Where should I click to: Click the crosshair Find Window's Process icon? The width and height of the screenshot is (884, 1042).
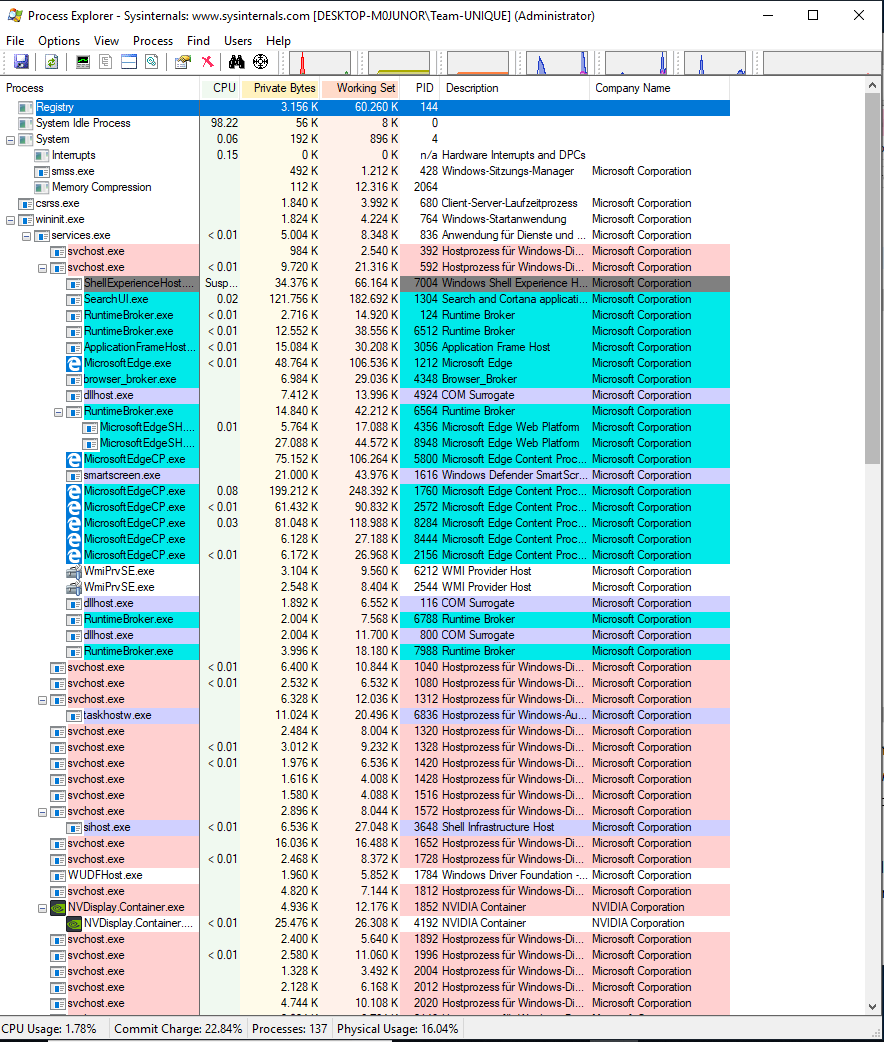(261, 62)
